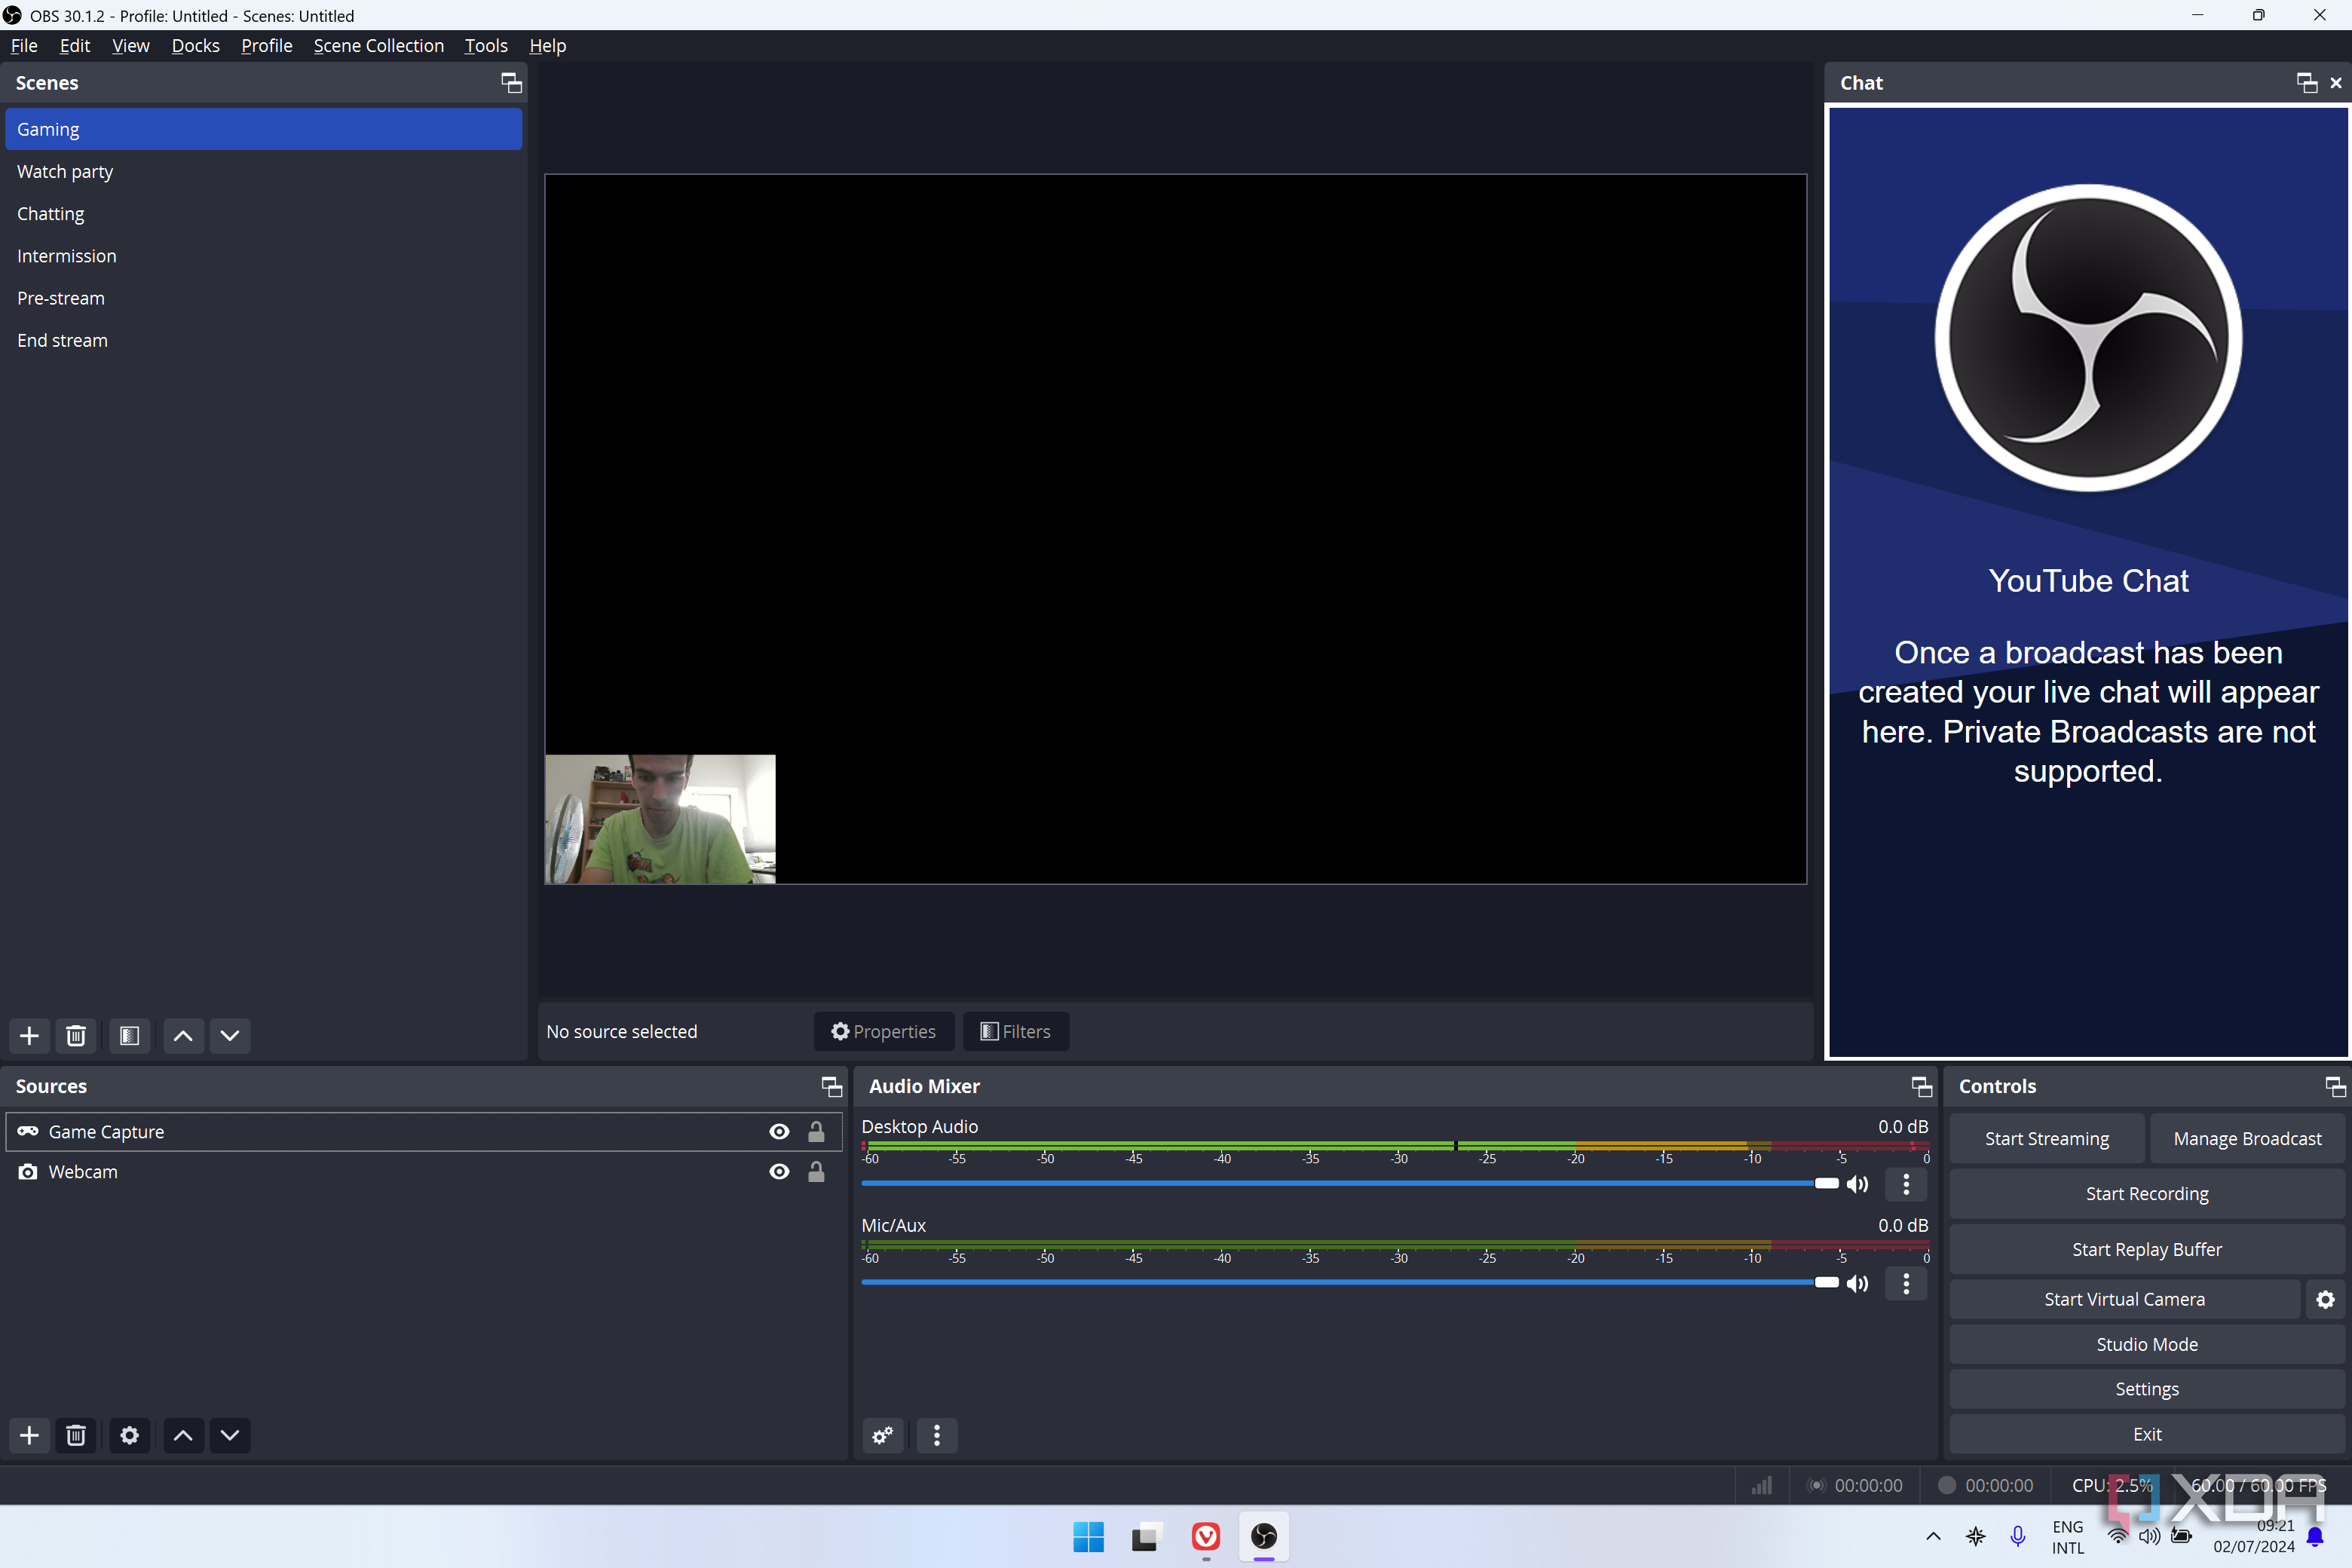Open Windows Start menu
Viewport: 2352px width, 1568px height.
click(x=1088, y=1536)
